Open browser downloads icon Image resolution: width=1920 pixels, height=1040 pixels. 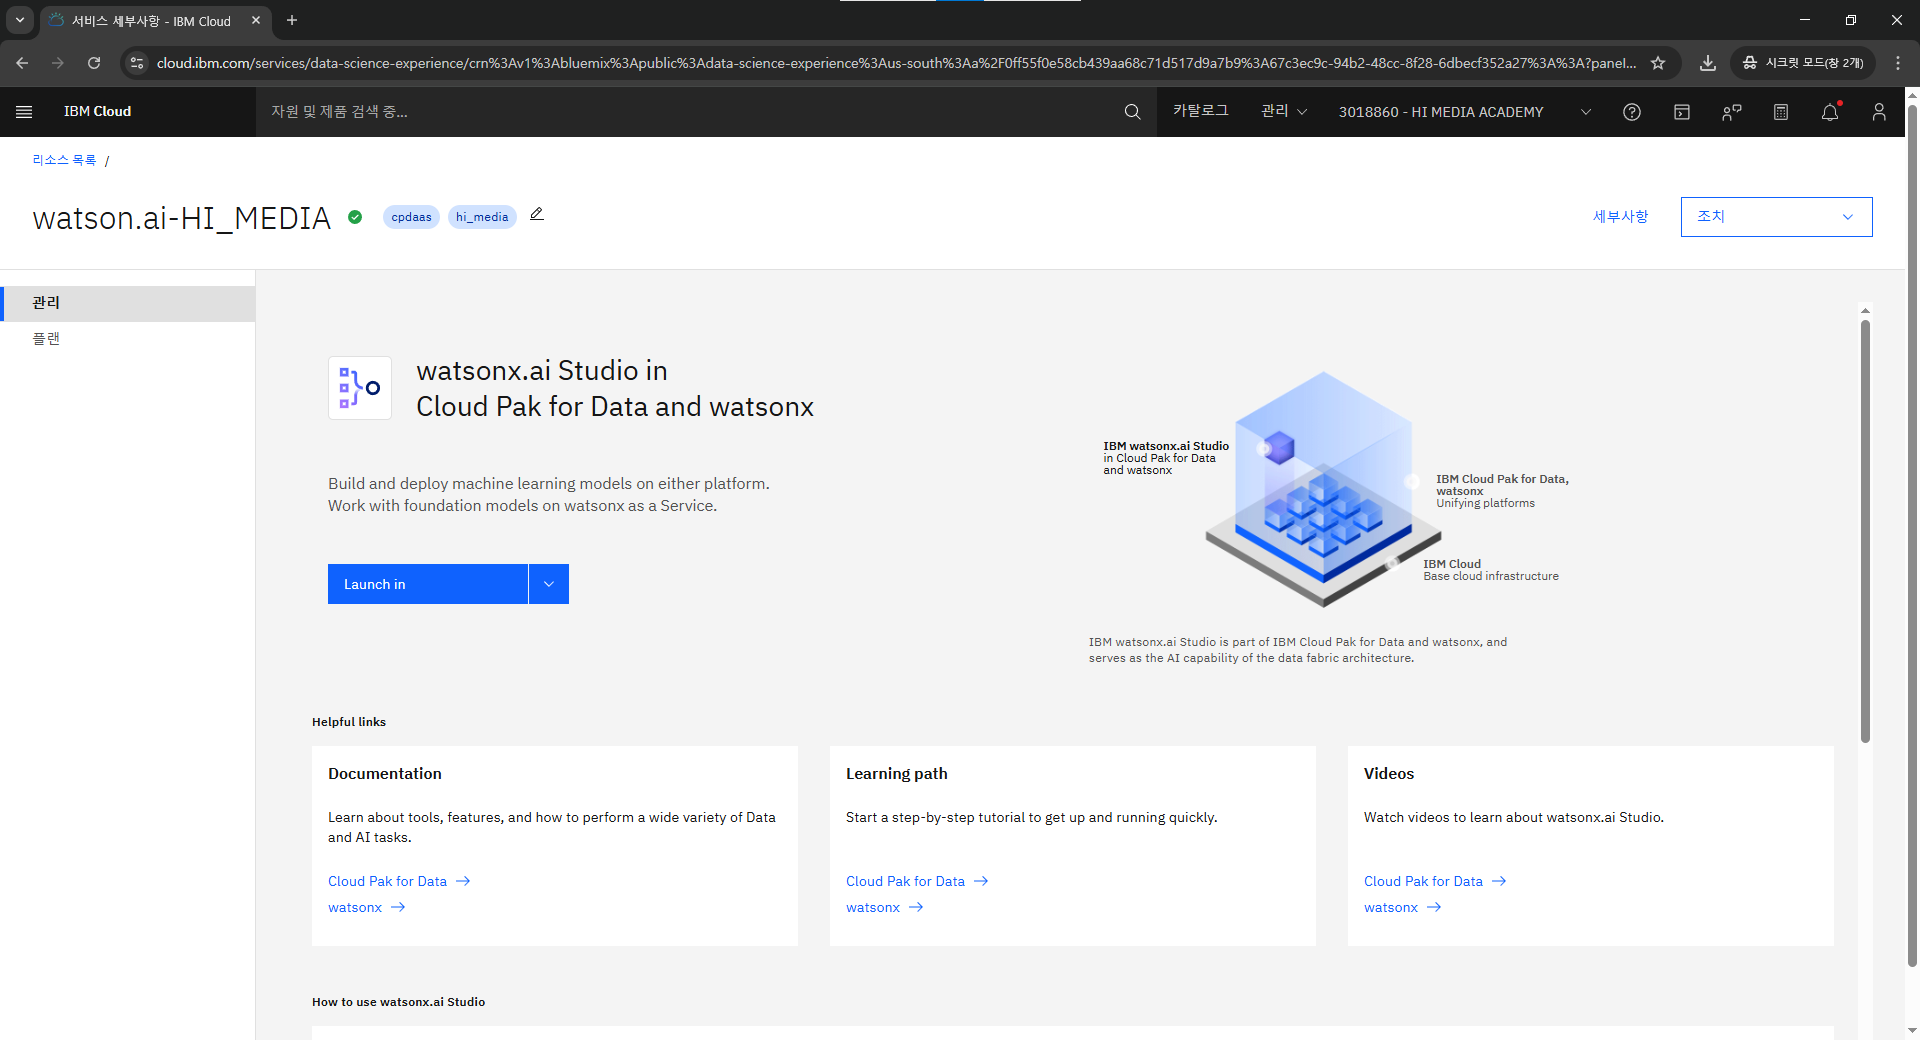tap(1708, 63)
